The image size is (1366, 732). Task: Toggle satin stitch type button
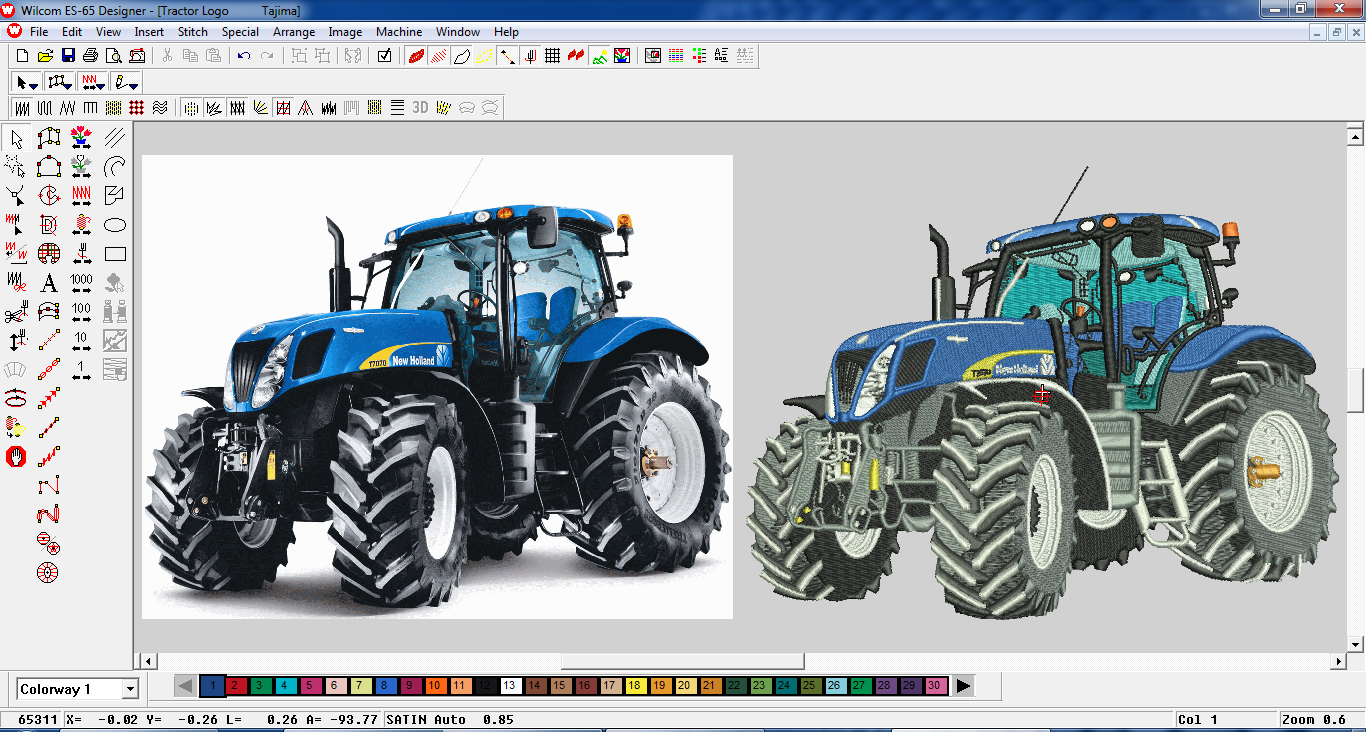click(22, 107)
